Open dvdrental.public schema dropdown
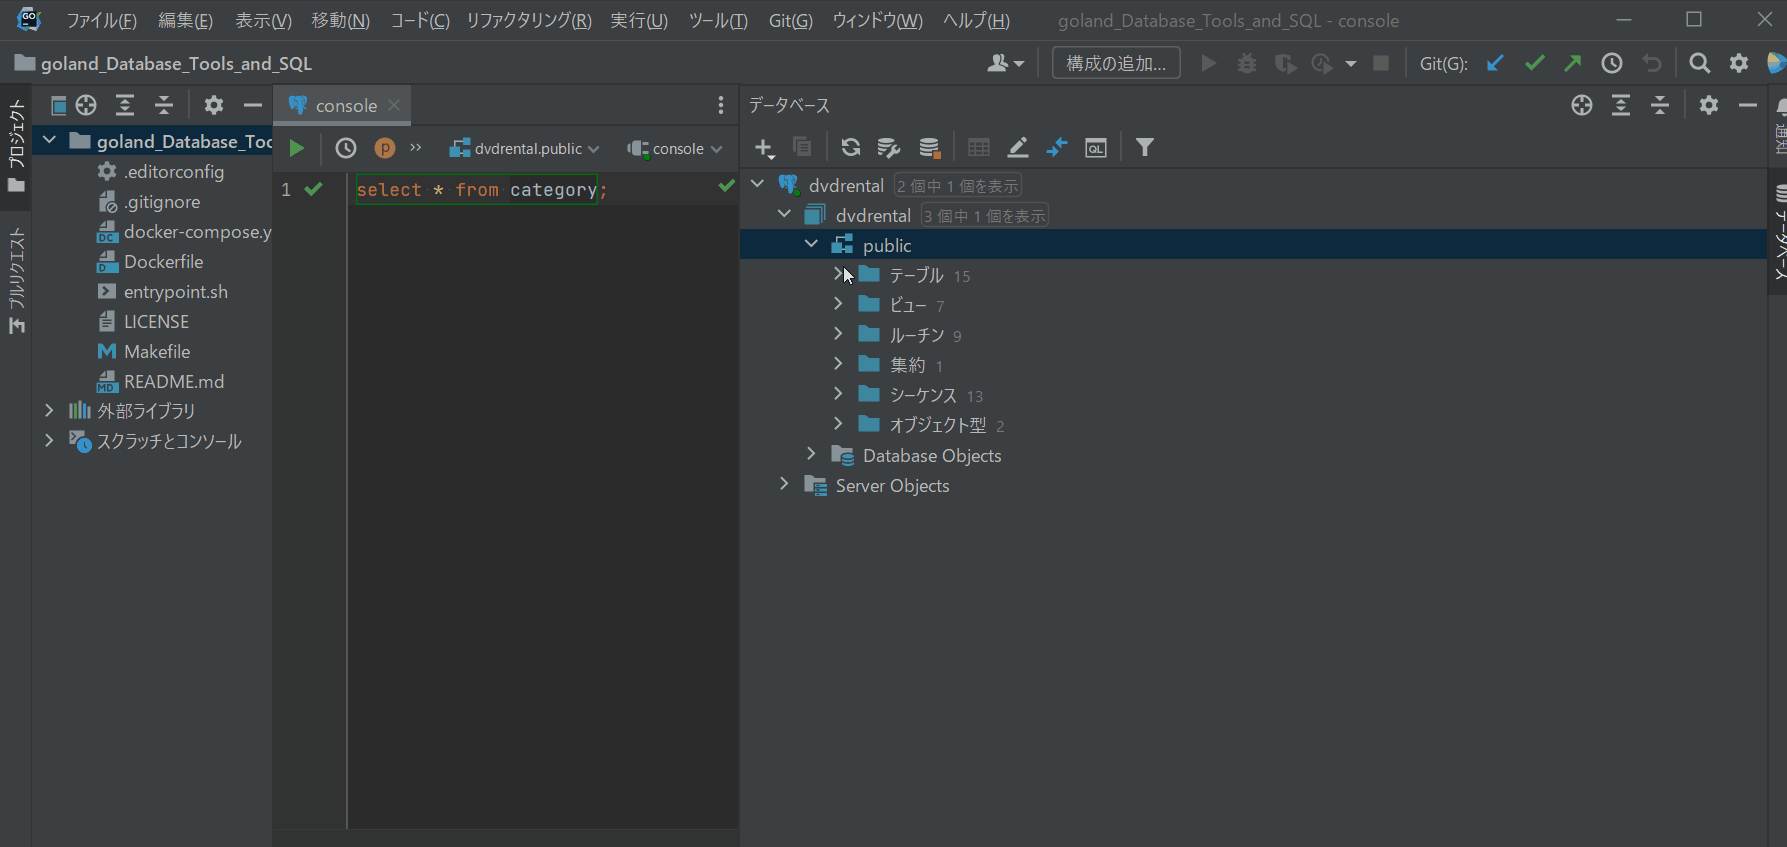Viewport: 1787px width, 847px height. (524, 148)
